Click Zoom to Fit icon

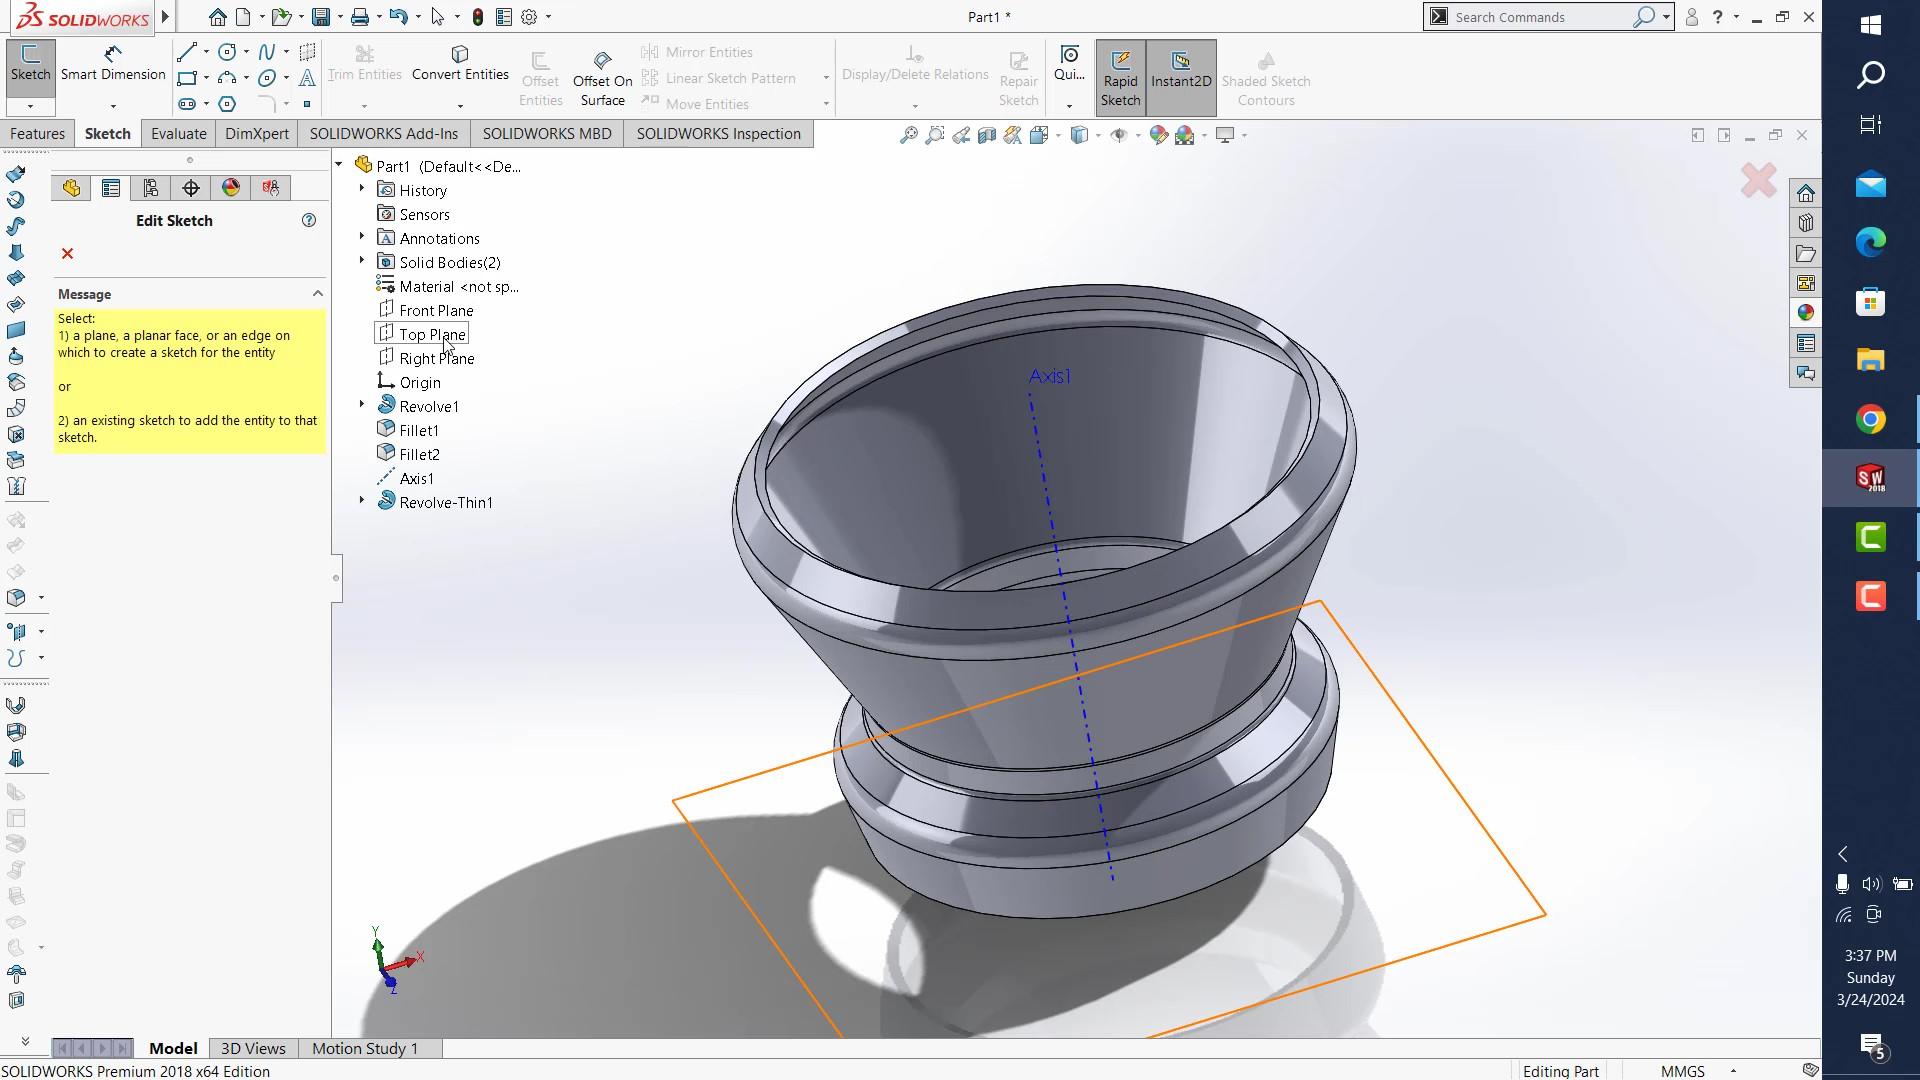click(x=908, y=135)
